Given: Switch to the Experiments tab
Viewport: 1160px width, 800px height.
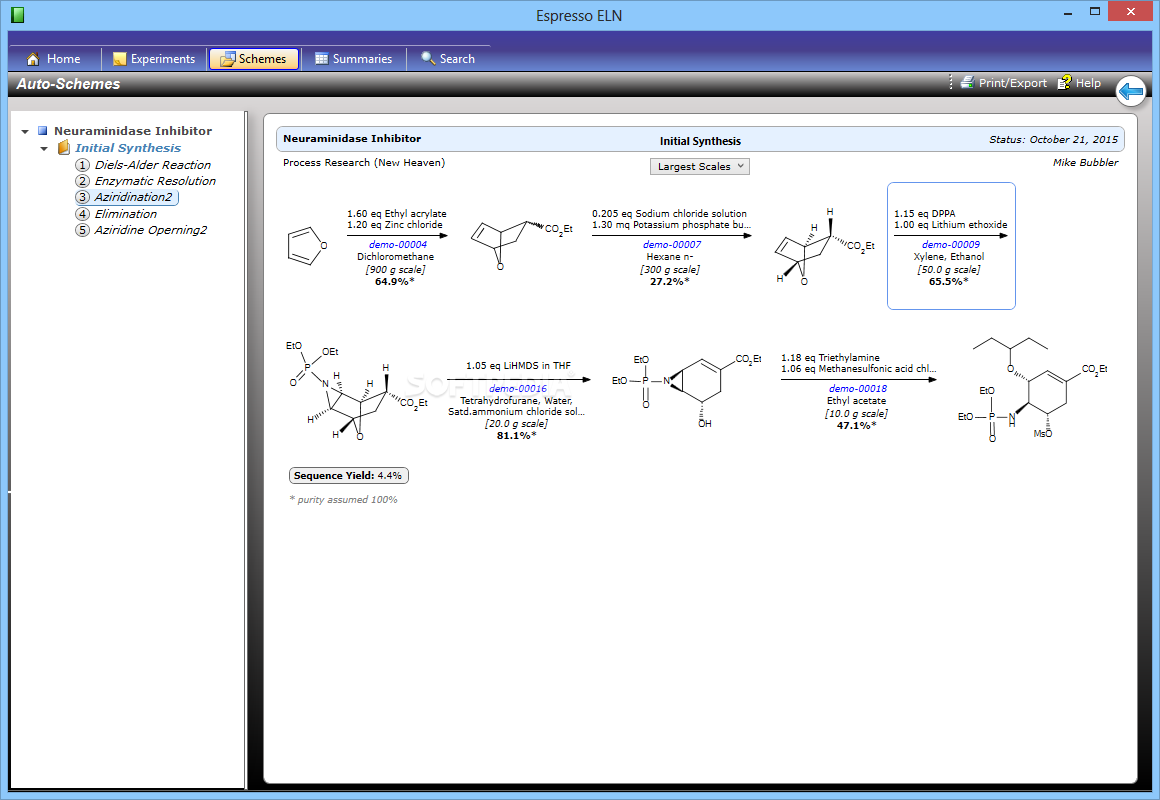Looking at the screenshot, I should pos(154,58).
